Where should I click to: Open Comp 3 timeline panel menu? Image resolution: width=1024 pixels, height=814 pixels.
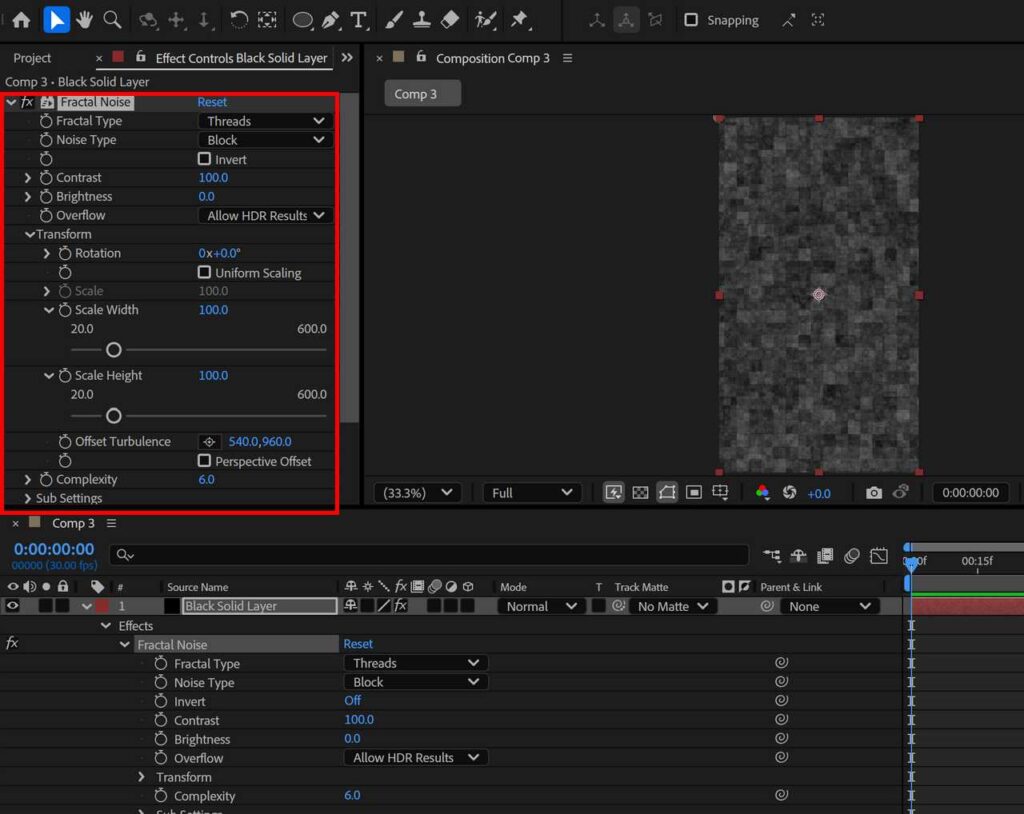coord(112,523)
